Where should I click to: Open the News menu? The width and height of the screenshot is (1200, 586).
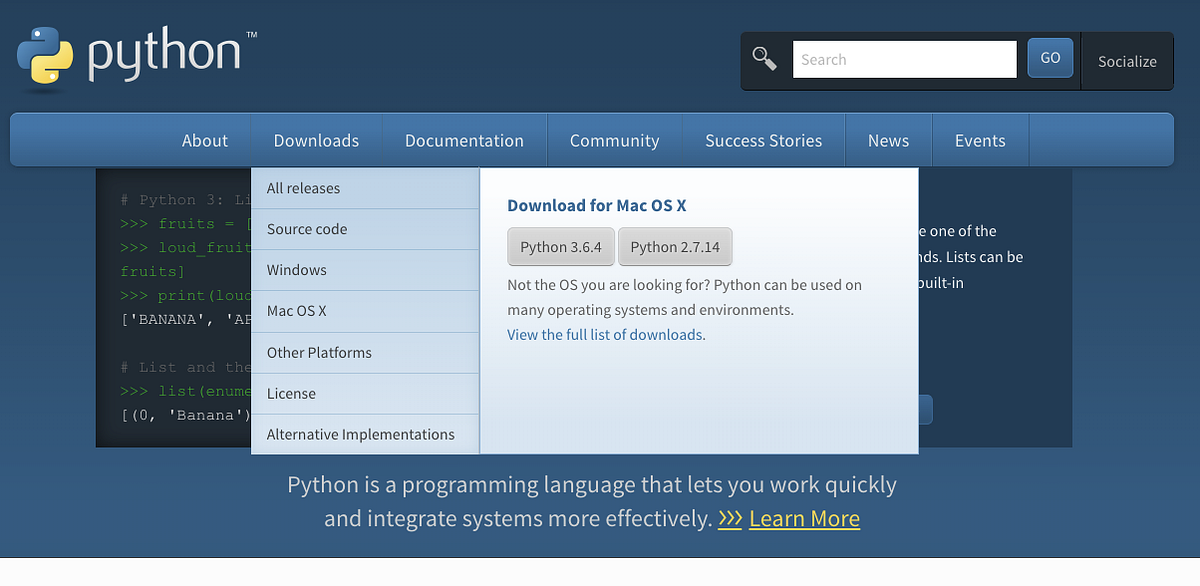pos(888,140)
